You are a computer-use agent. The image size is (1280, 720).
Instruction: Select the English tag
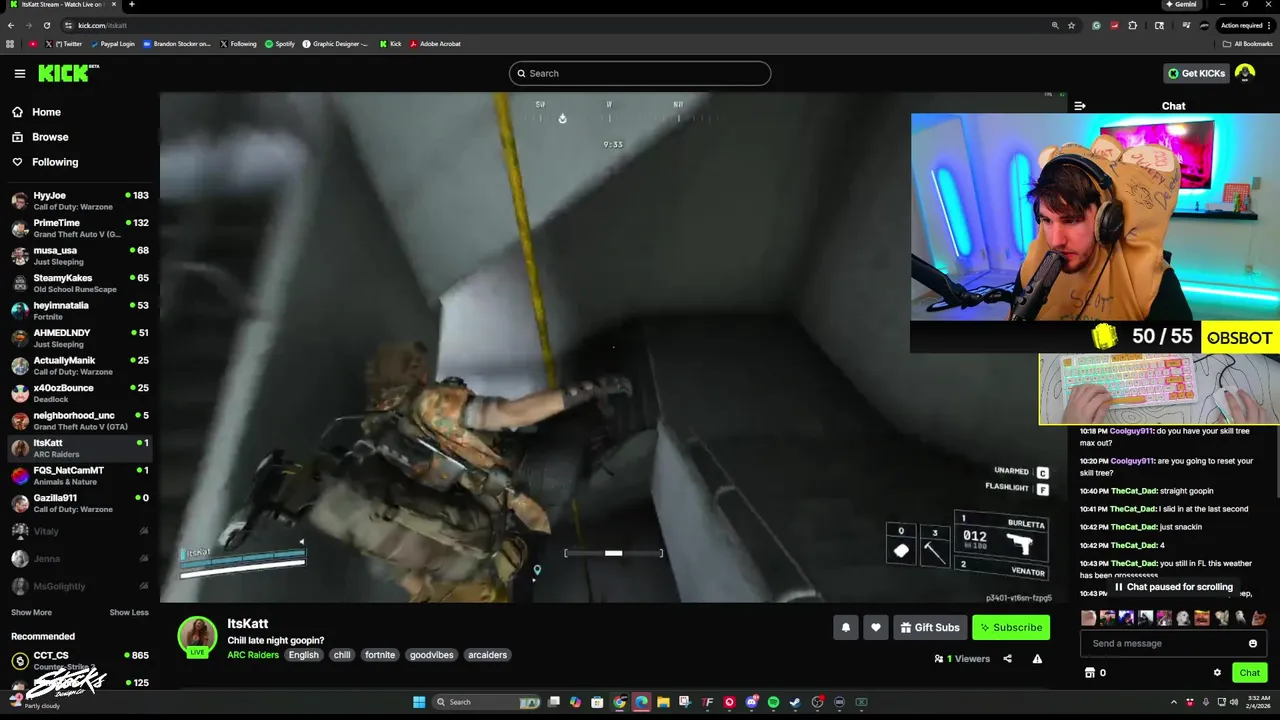coord(303,655)
